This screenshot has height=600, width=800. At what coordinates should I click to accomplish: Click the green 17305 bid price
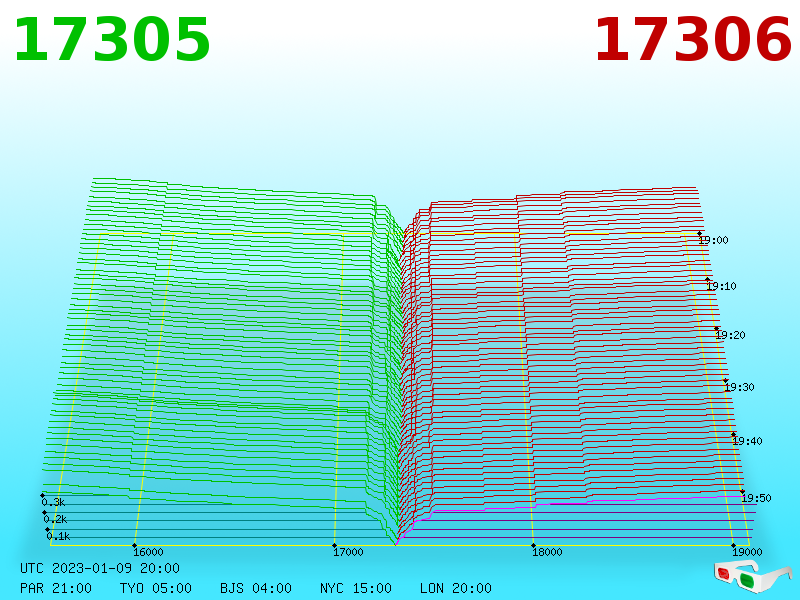pyautogui.click(x=112, y=40)
